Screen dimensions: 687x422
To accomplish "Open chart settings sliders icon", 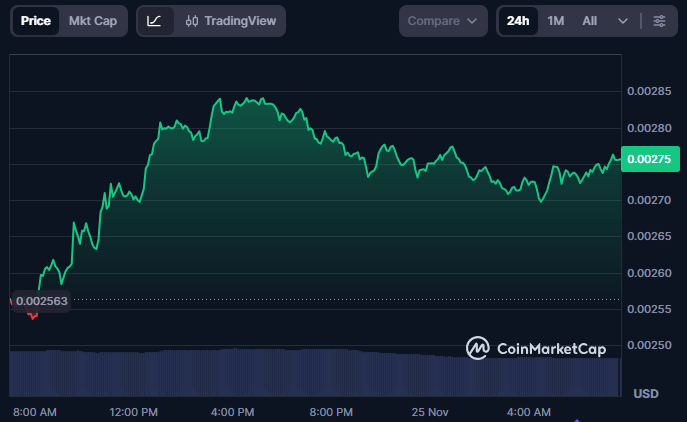I will pos(659,21).
